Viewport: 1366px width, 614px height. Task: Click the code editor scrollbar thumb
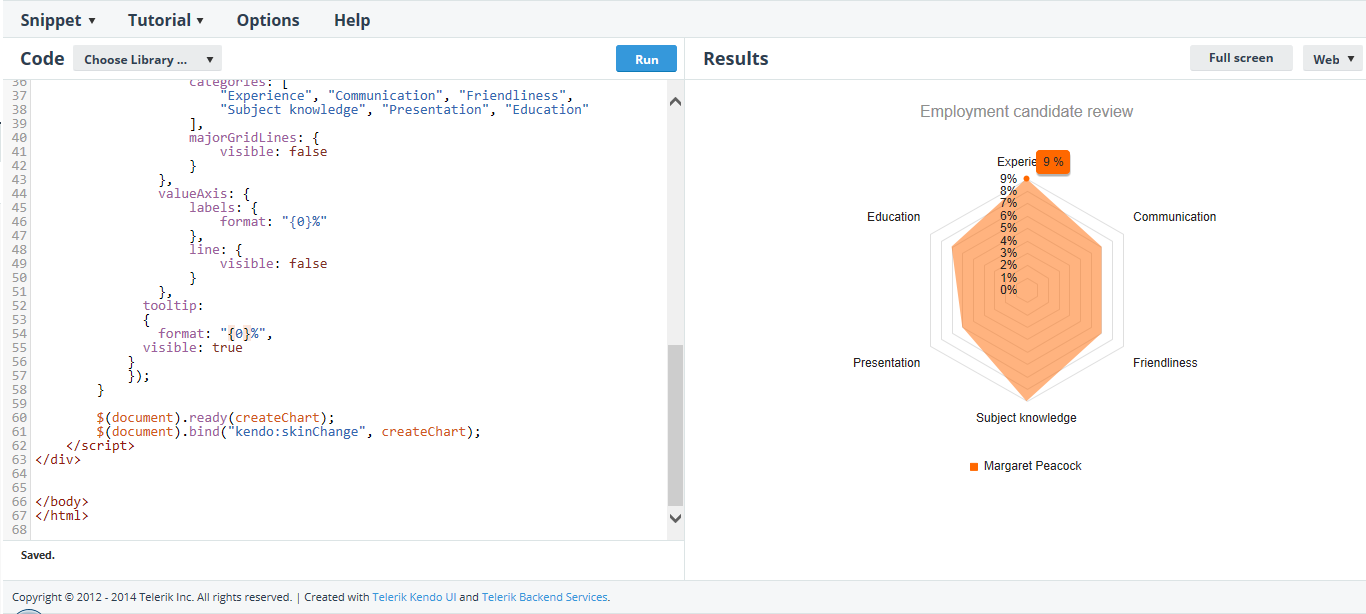[675, 425]
